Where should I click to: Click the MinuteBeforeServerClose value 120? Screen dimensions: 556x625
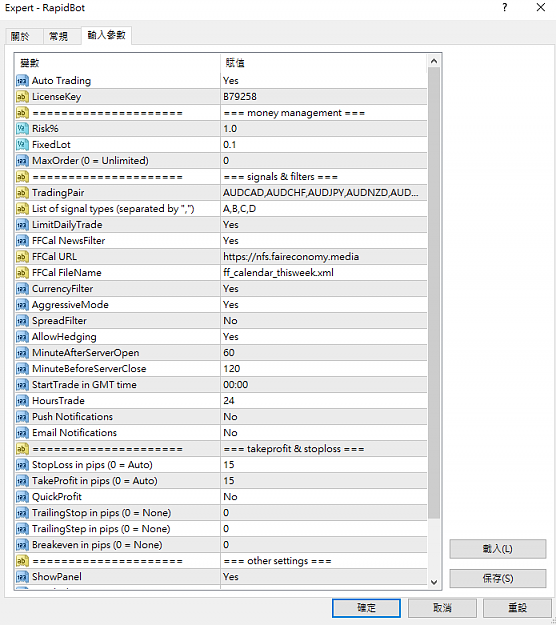pos(232,369)
